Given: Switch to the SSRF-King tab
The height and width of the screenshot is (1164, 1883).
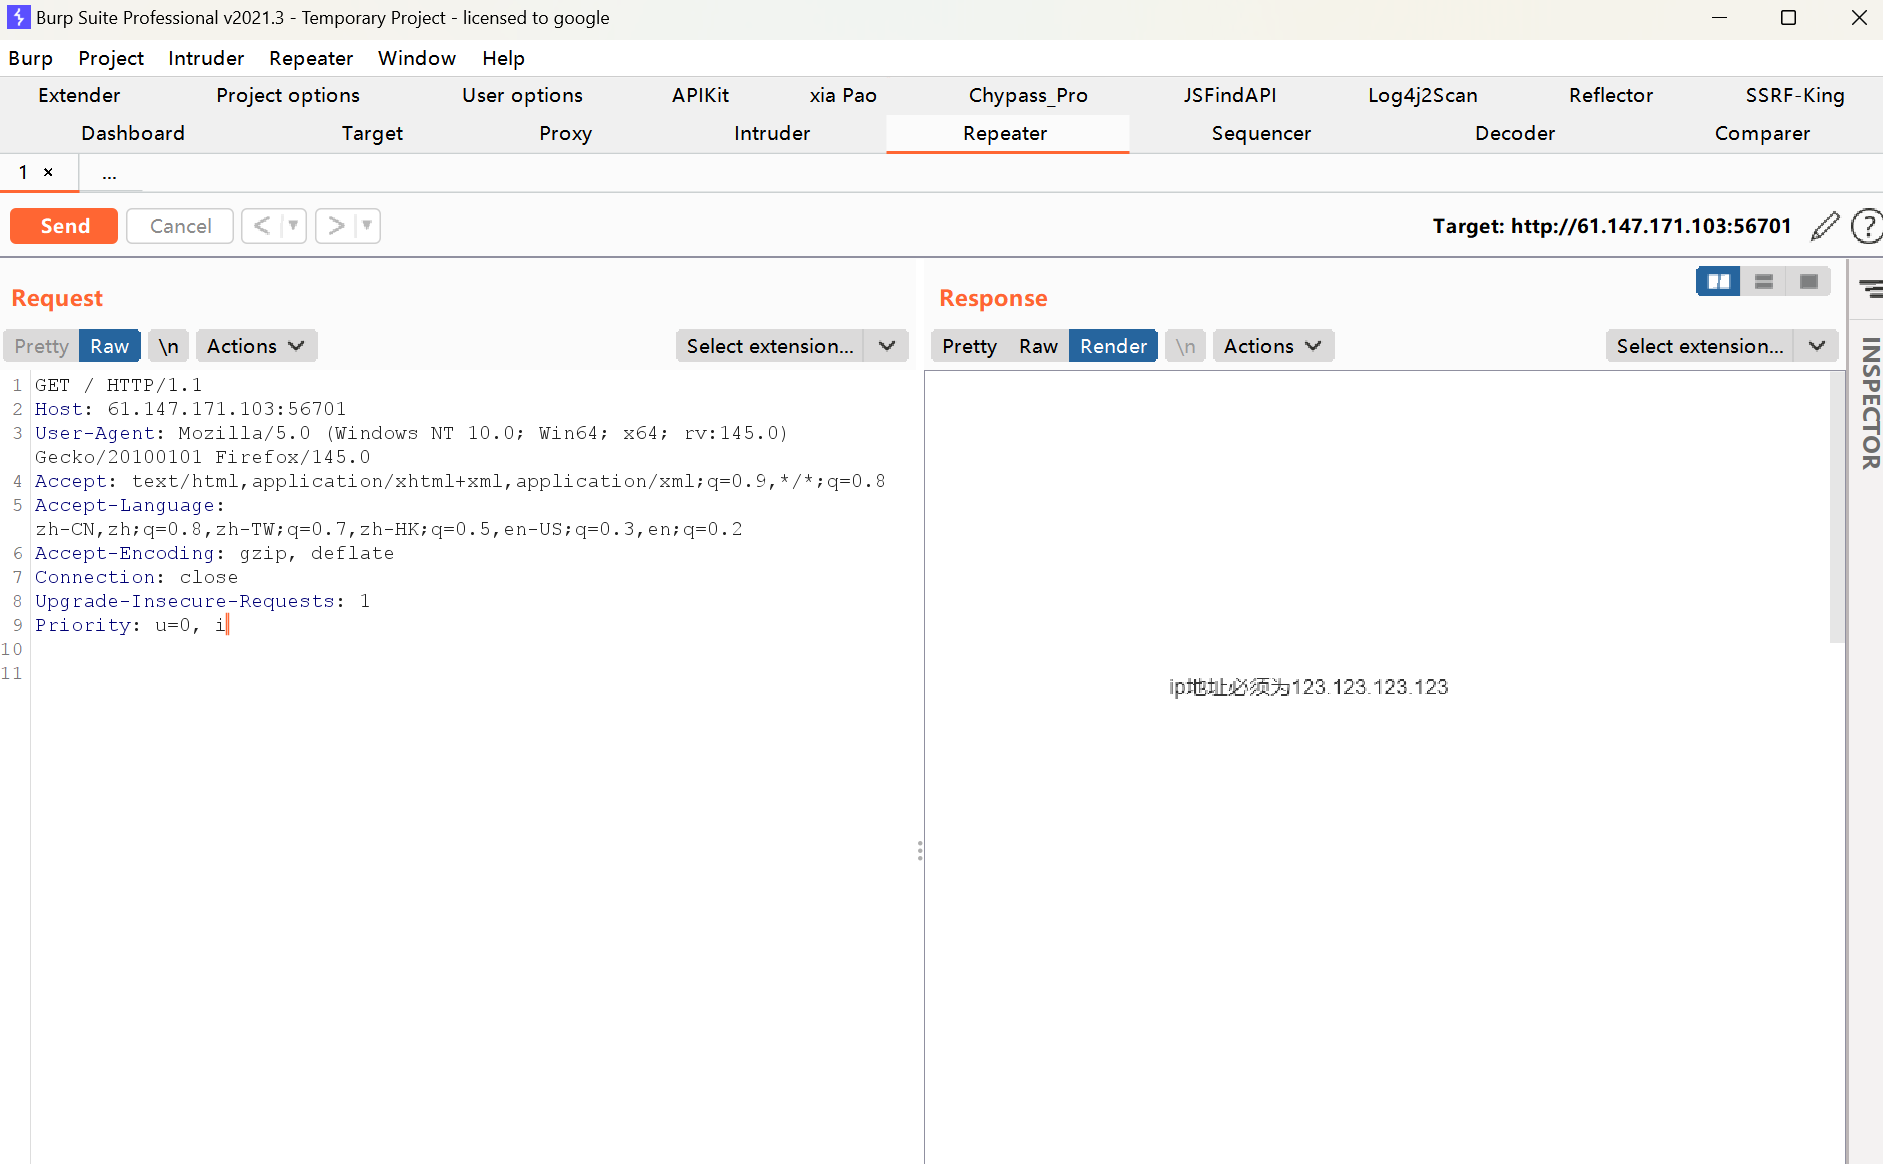Looking at the screenshot, I should click(1795, 95).
